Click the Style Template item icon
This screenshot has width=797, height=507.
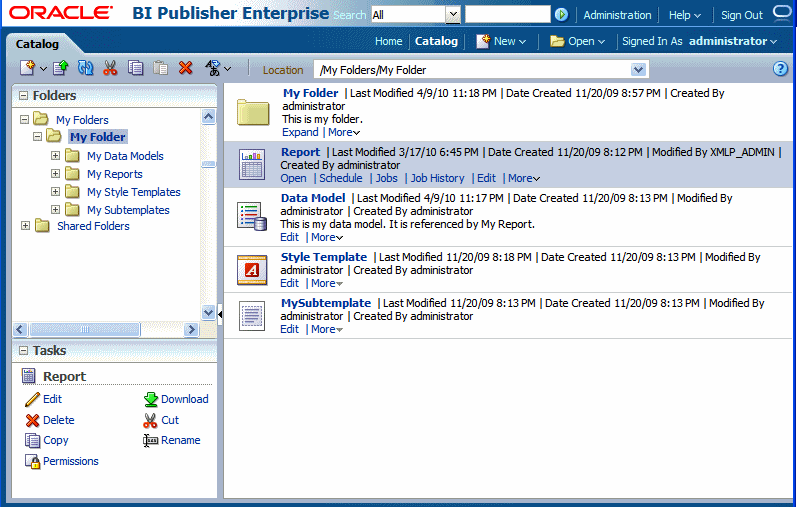[x=252, y=270]
